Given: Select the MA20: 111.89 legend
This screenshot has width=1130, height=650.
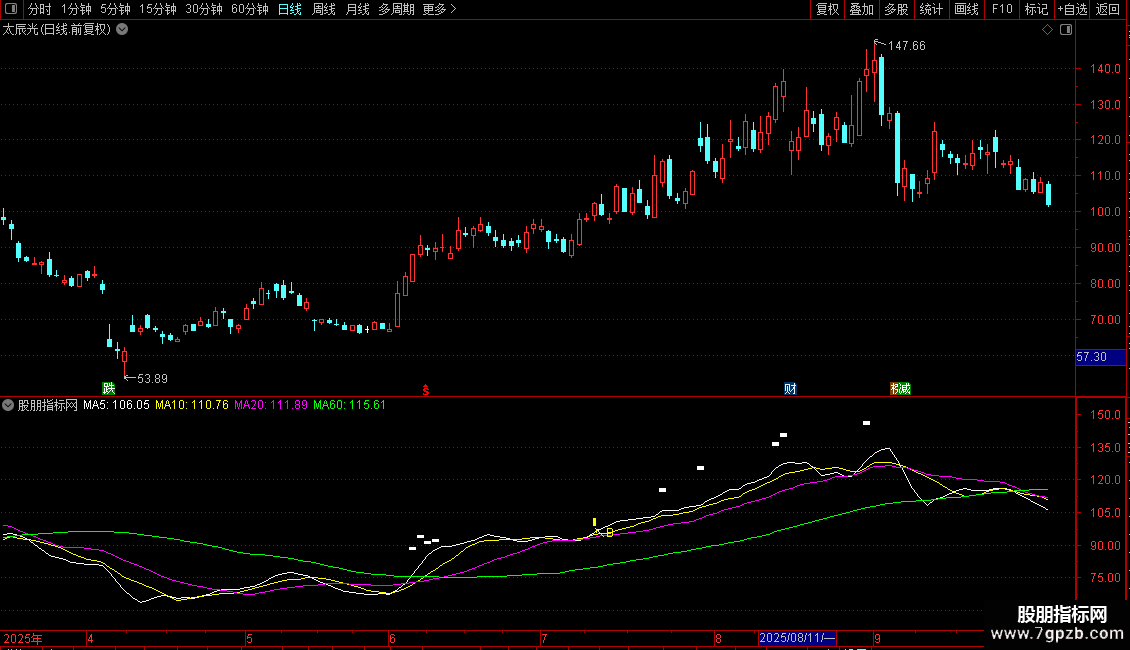Looking at the screenshot, I should (x=271, y=405).
